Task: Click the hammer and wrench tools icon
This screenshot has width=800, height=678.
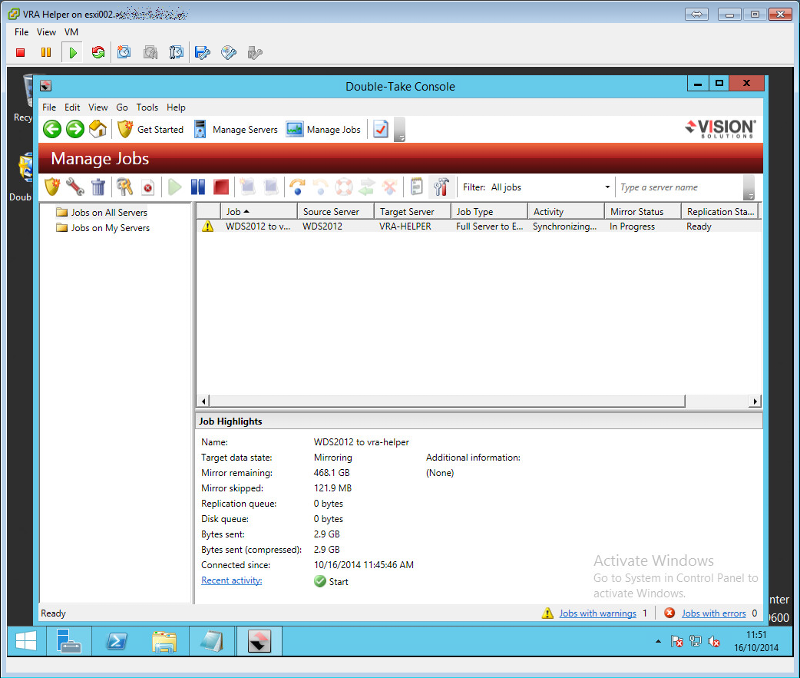Action: pos(441,187)
